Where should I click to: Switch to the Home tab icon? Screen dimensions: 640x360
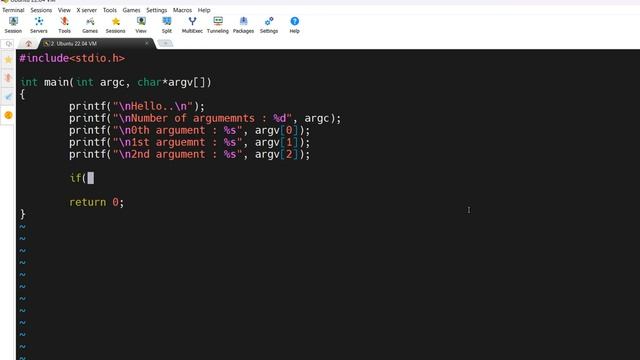[29, 43]
